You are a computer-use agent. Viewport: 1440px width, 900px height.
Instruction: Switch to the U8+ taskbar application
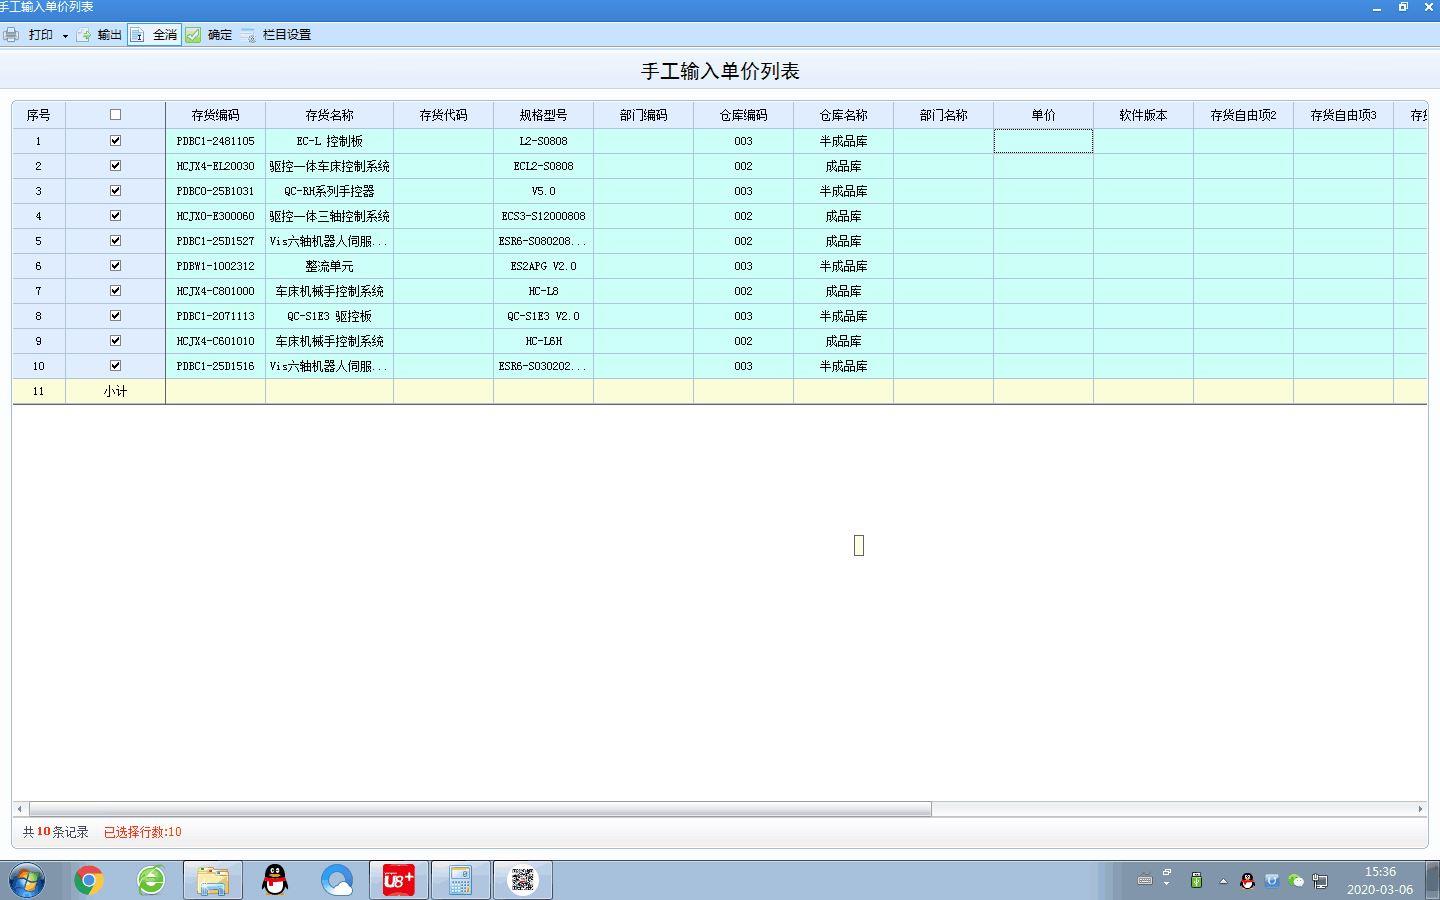pyautogui.click(x=399, y=880)
